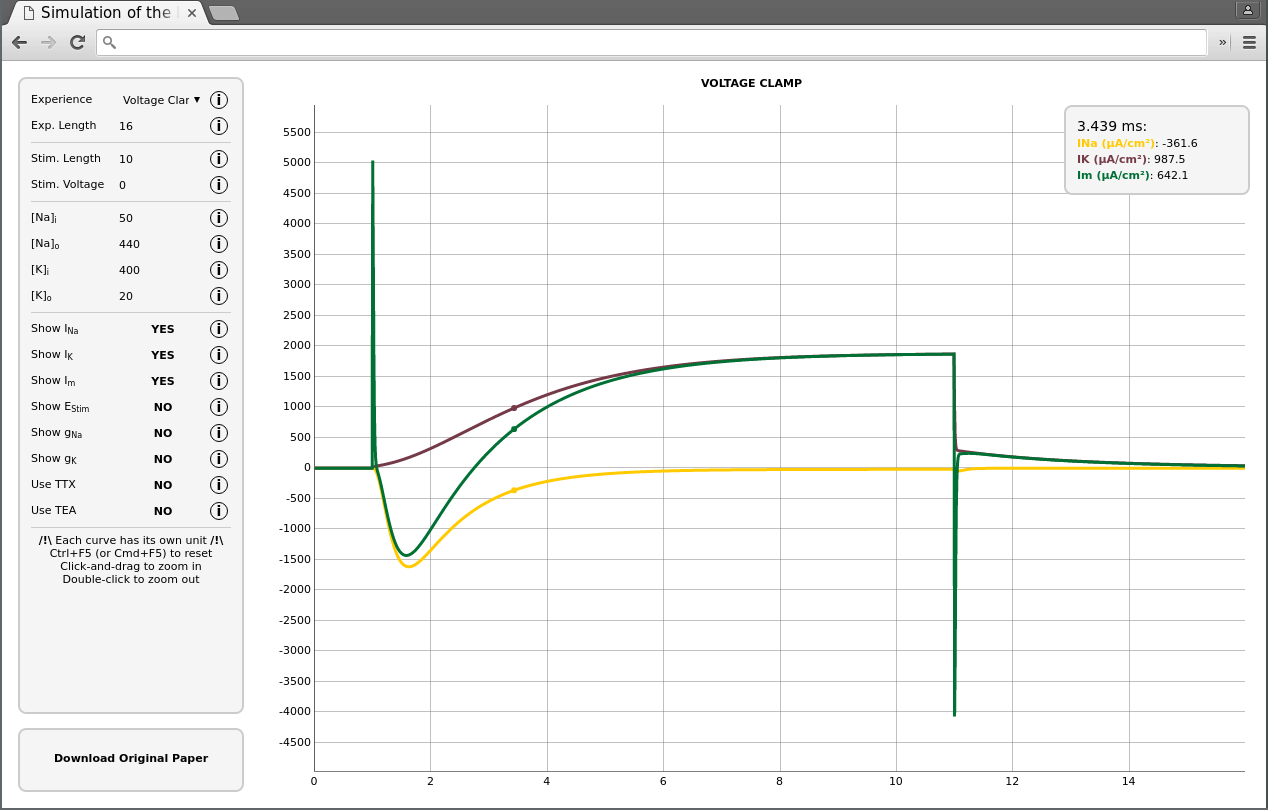The width and height of the screenshot is (1268, 810).
Task: Switch to the Simulation browser tab
Action: coord(105,13)
